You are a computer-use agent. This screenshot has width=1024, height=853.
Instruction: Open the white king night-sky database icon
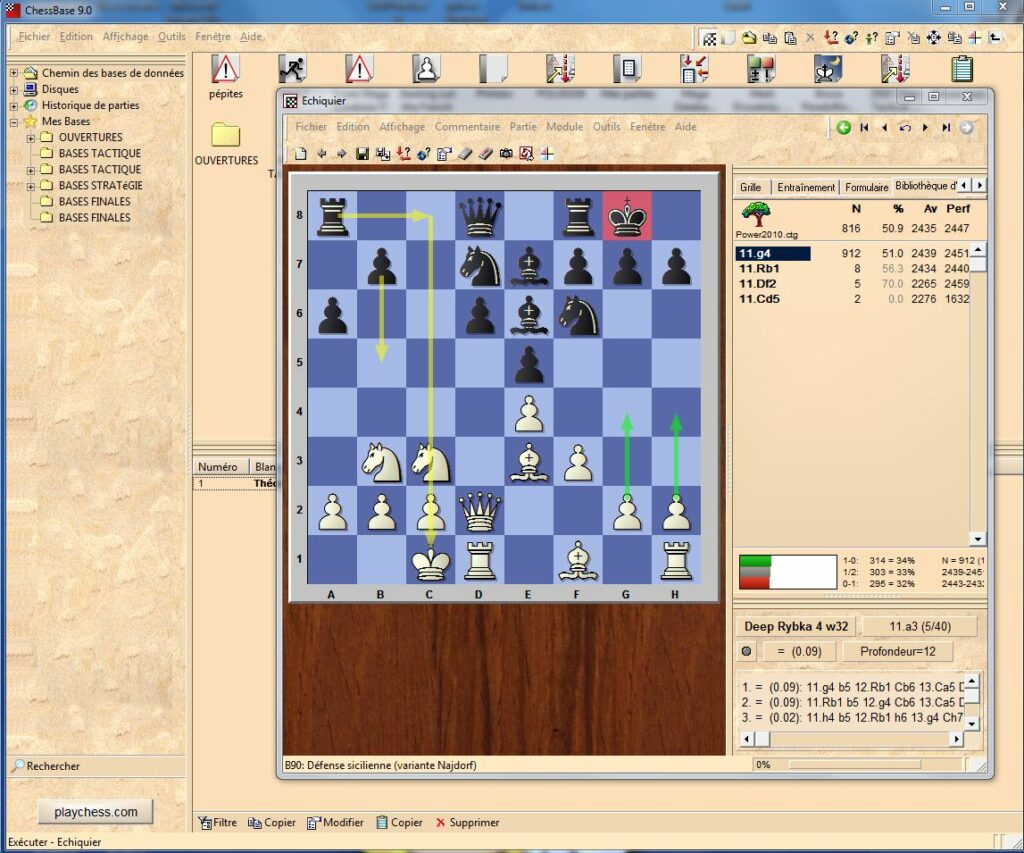828,70
